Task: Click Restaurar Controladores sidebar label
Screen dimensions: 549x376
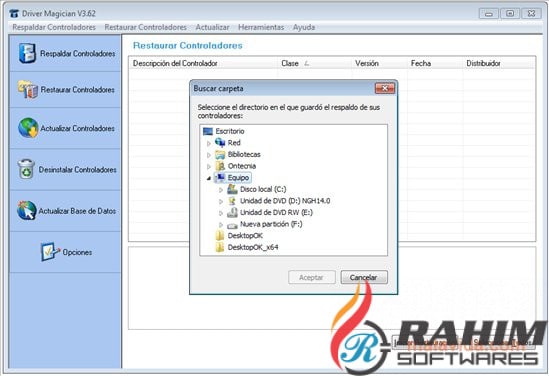Action: point(77,90)
